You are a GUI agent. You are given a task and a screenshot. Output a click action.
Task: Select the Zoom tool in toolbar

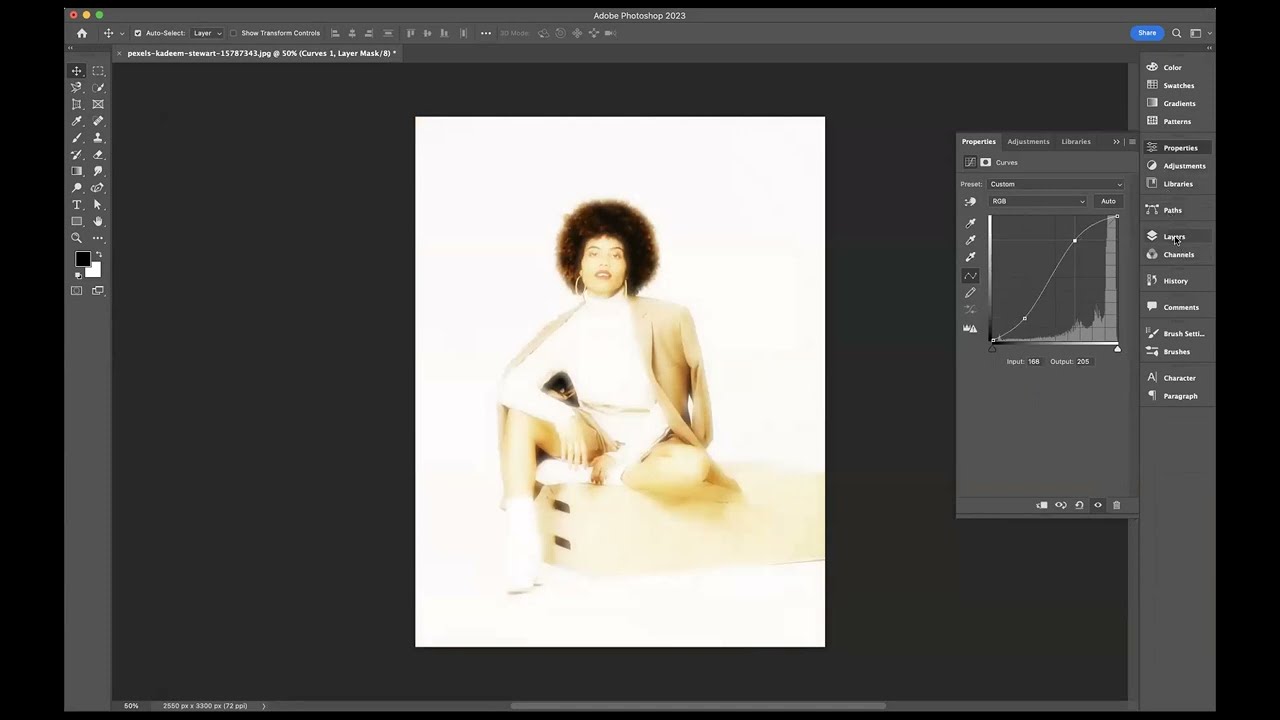coord(76,238)
